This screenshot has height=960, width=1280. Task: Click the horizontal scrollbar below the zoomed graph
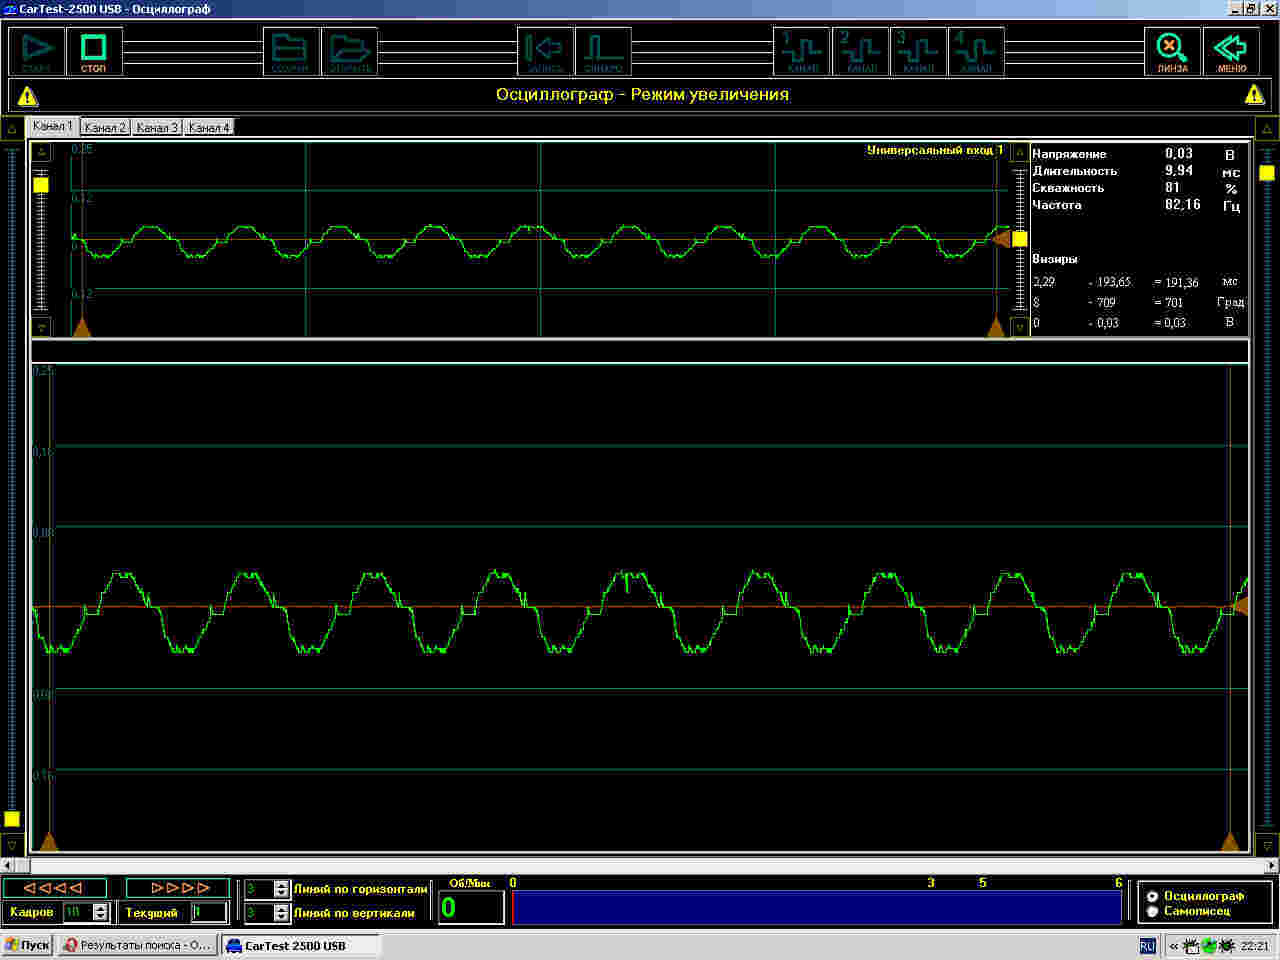(640, 865)
